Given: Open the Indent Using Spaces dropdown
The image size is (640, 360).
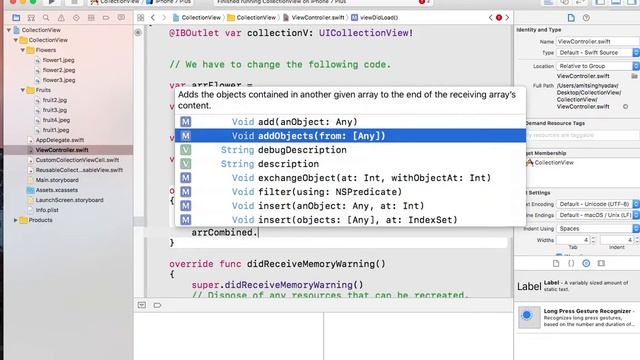Looking at the screenshot, I should 598,229.
